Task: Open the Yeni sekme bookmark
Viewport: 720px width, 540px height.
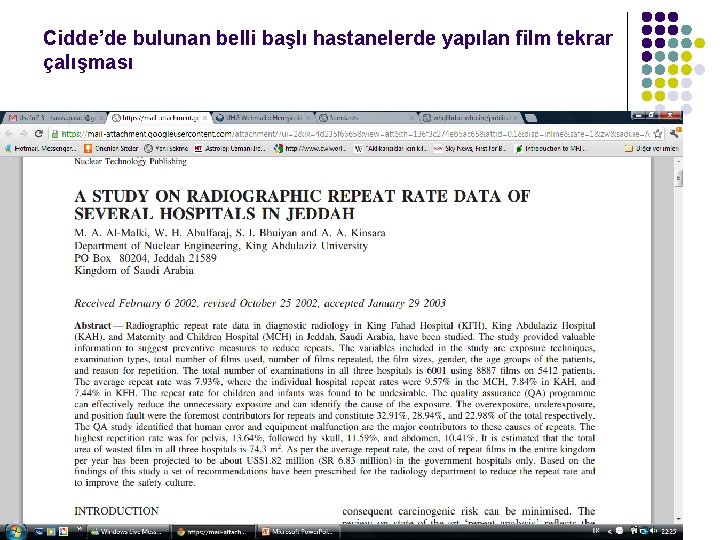Action: click(x=166, y=148)
